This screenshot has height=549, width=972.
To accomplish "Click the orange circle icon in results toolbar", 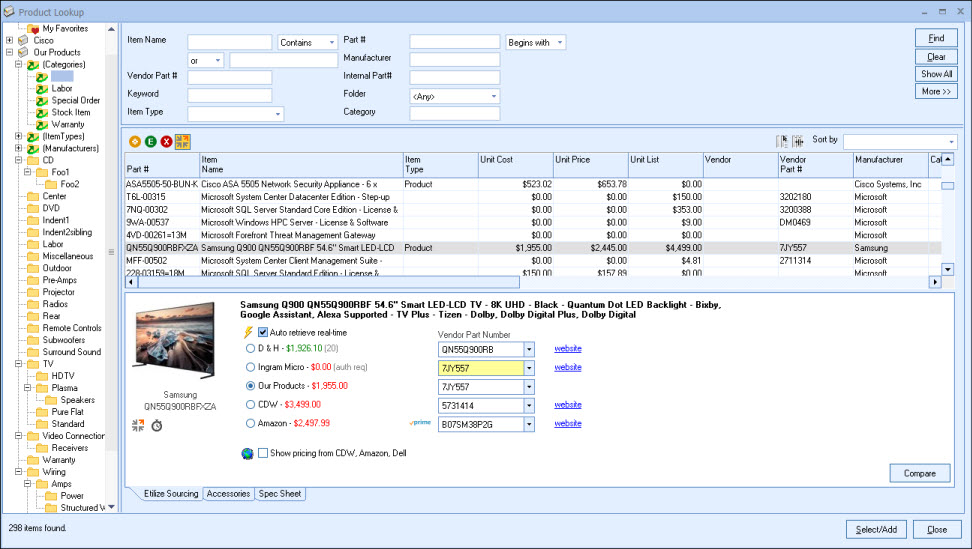I will click(x=134, y=142).
